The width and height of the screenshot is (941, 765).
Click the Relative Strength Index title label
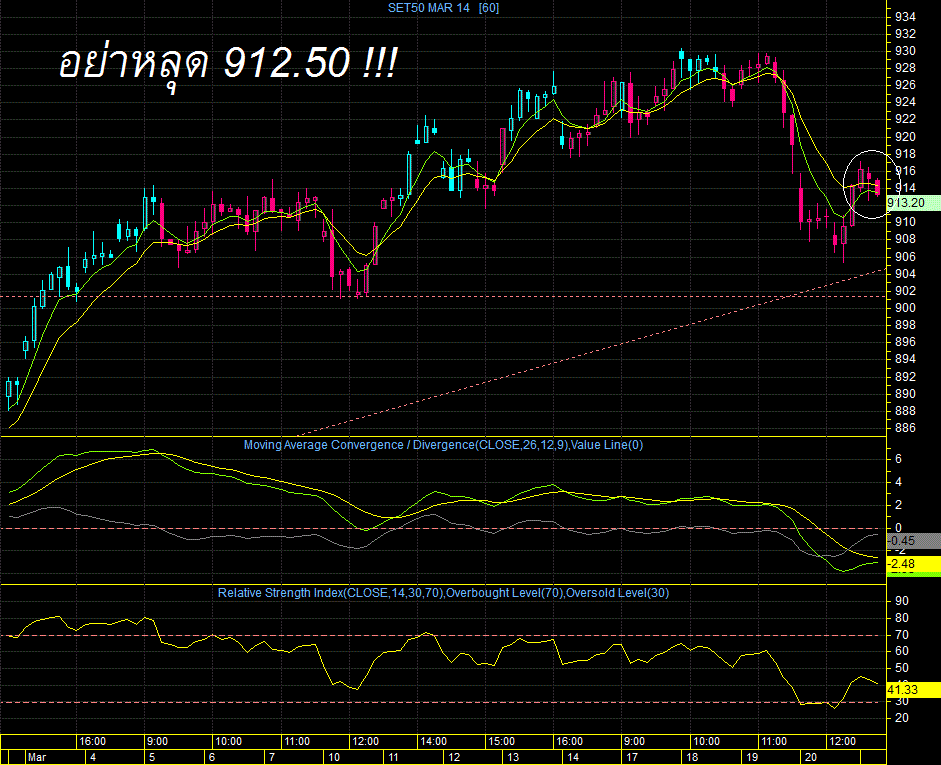(x=443, y=593)
